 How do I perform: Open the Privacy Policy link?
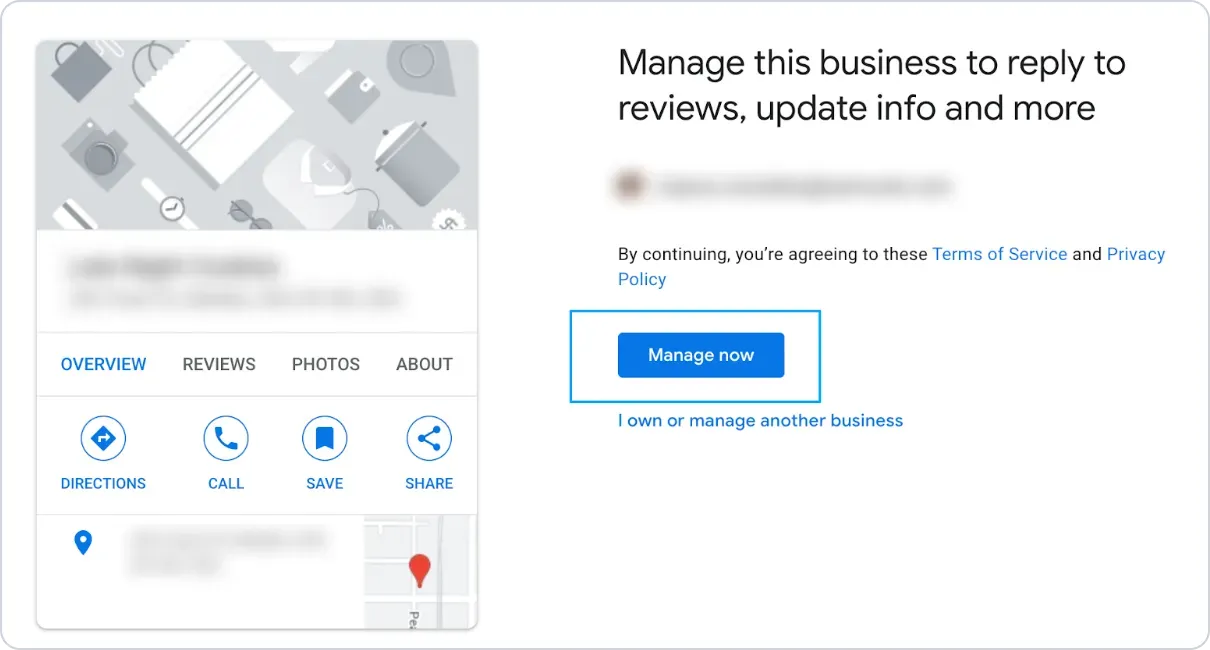[x=1135, y=254]
